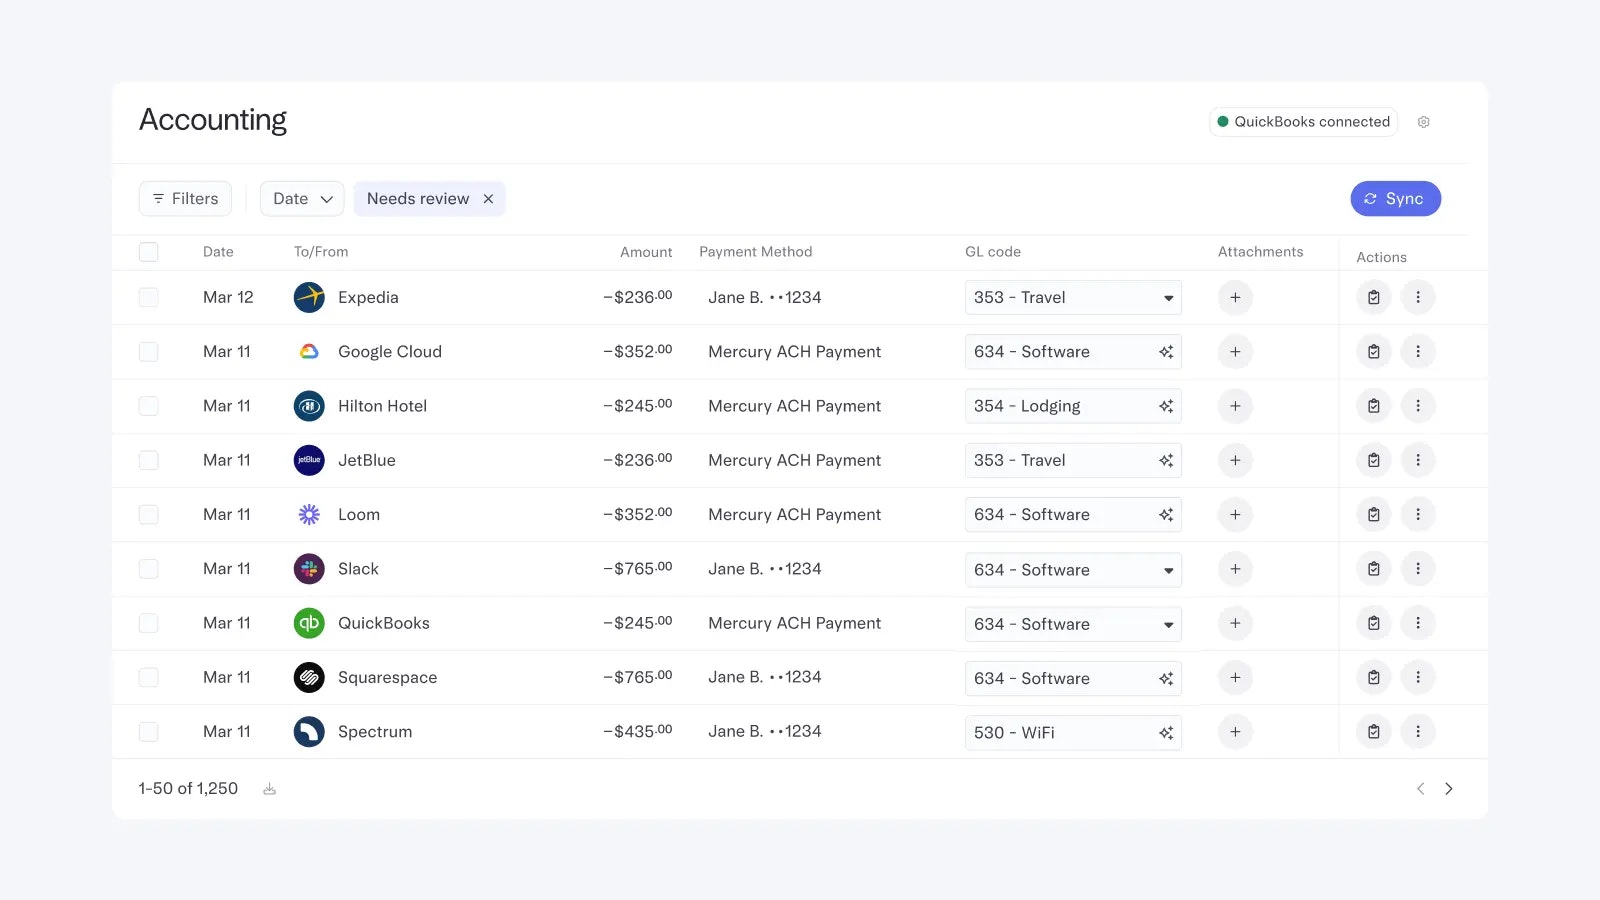Open the Filters button

185,199
